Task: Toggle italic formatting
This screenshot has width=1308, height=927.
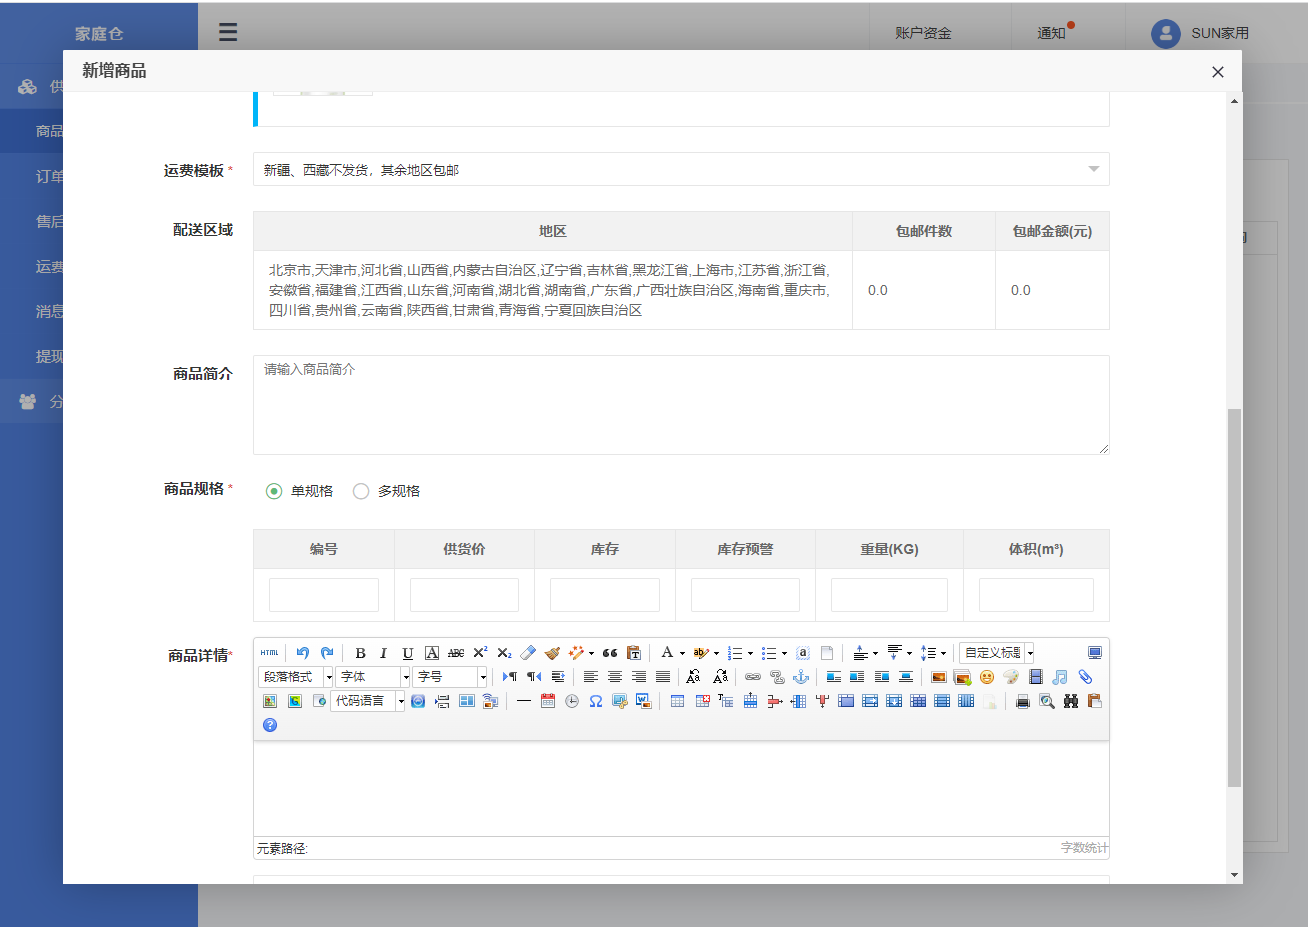Action: pyautogui.click(x=383, y=653)
